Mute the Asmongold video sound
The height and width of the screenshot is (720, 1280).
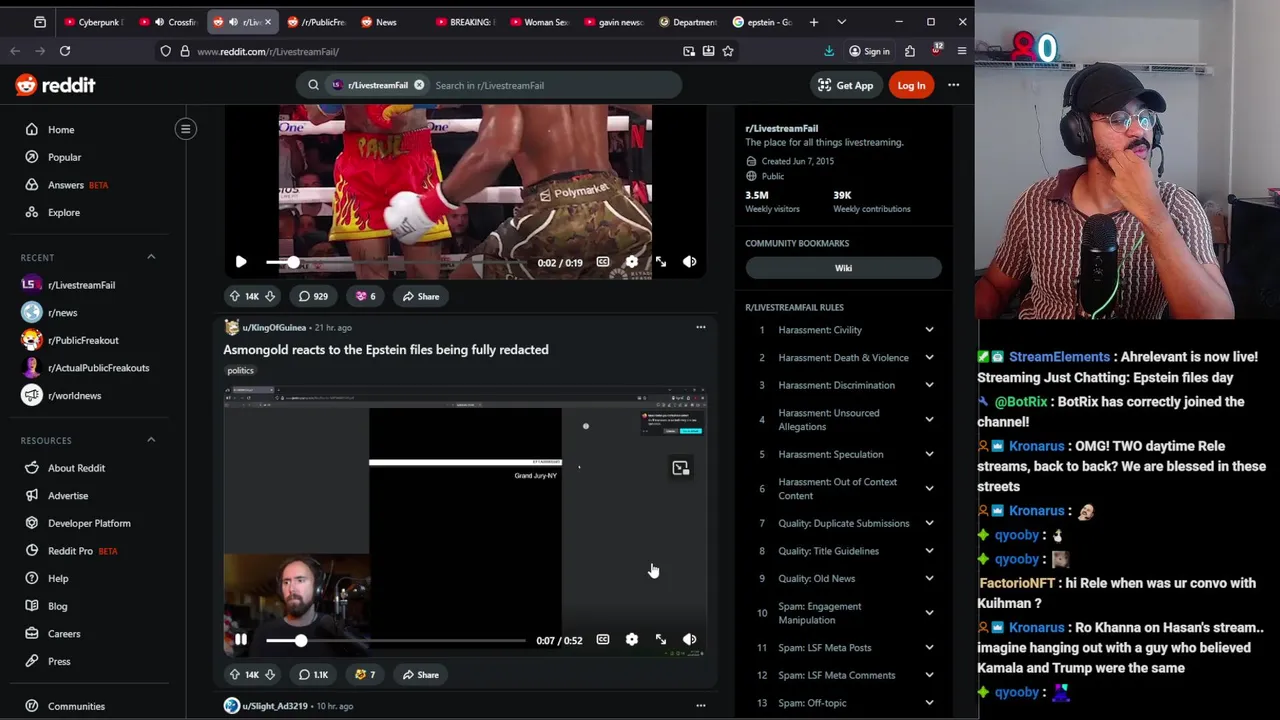pos(690,640)
